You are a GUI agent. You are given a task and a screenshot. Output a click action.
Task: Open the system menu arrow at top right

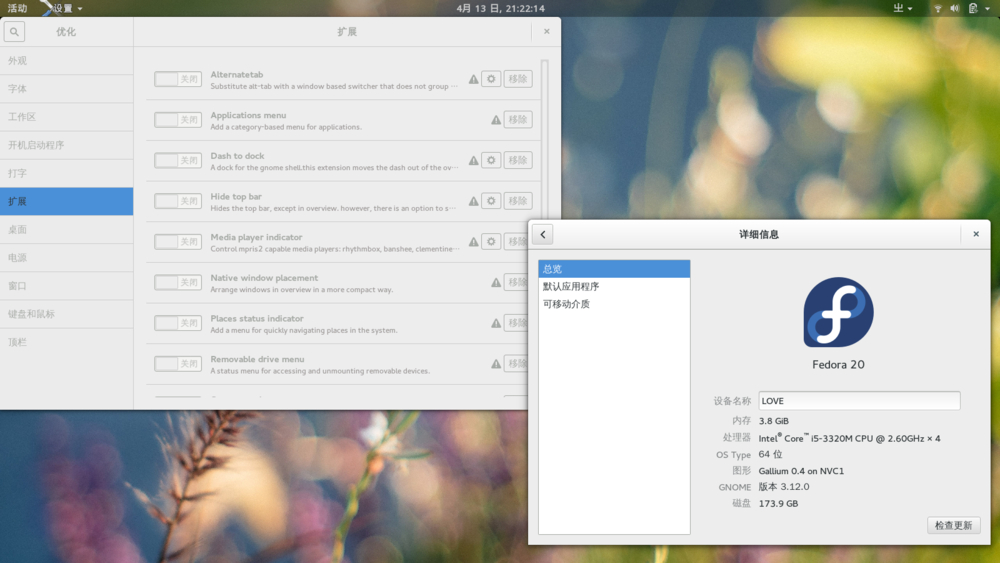(x=987, y=8)
